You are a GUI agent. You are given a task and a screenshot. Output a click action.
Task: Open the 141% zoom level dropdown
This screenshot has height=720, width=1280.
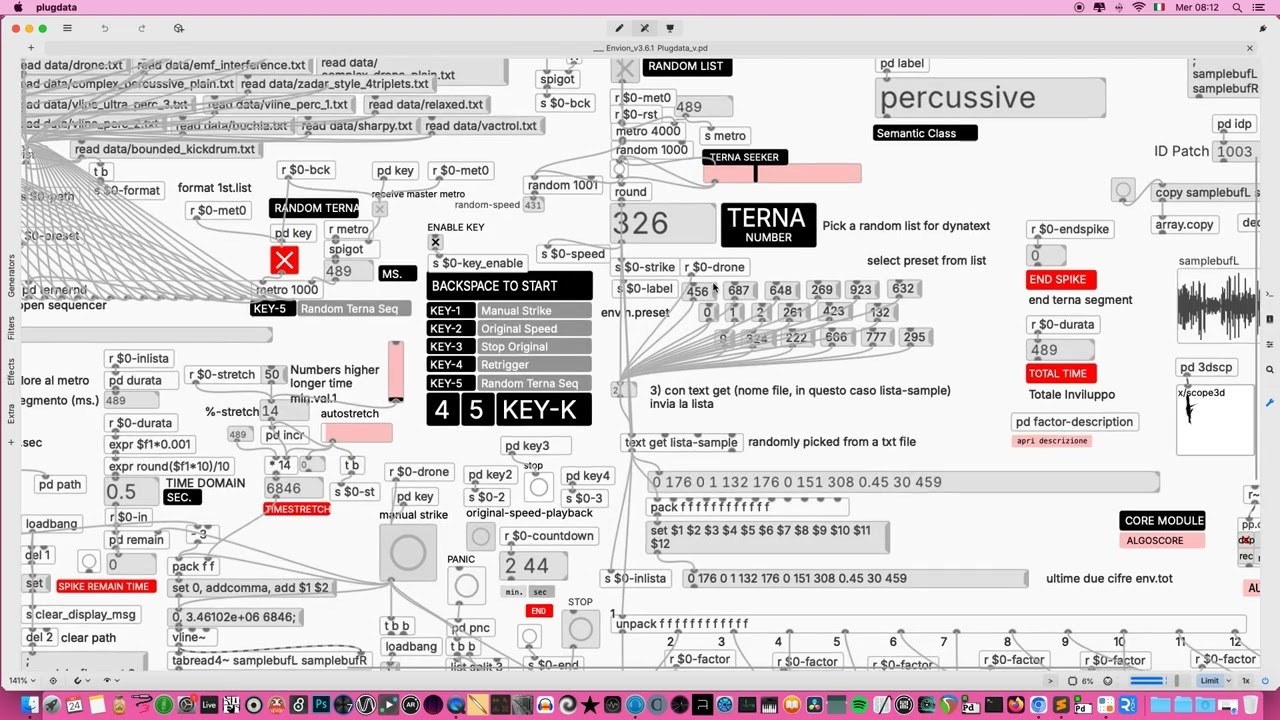[x=24, y=681]
